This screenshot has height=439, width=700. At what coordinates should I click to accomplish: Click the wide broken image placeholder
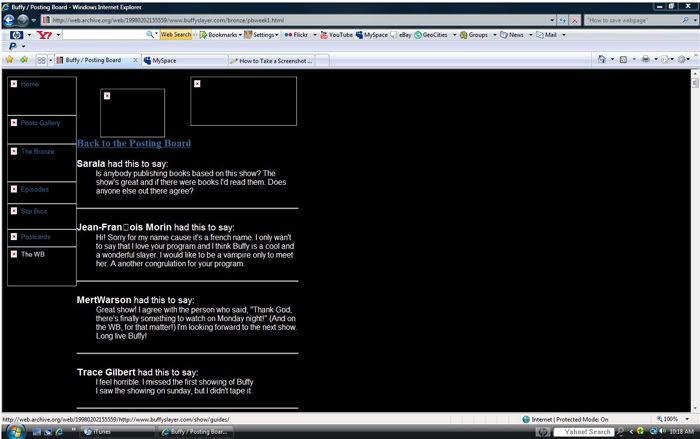pyautogui.click(x=243, y=101)
